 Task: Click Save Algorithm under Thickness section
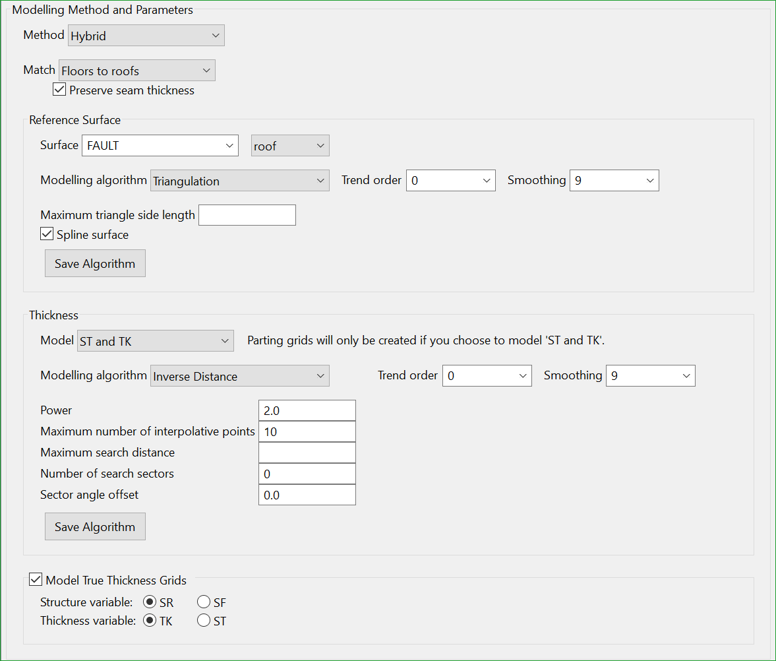click(x=95, y=527)
